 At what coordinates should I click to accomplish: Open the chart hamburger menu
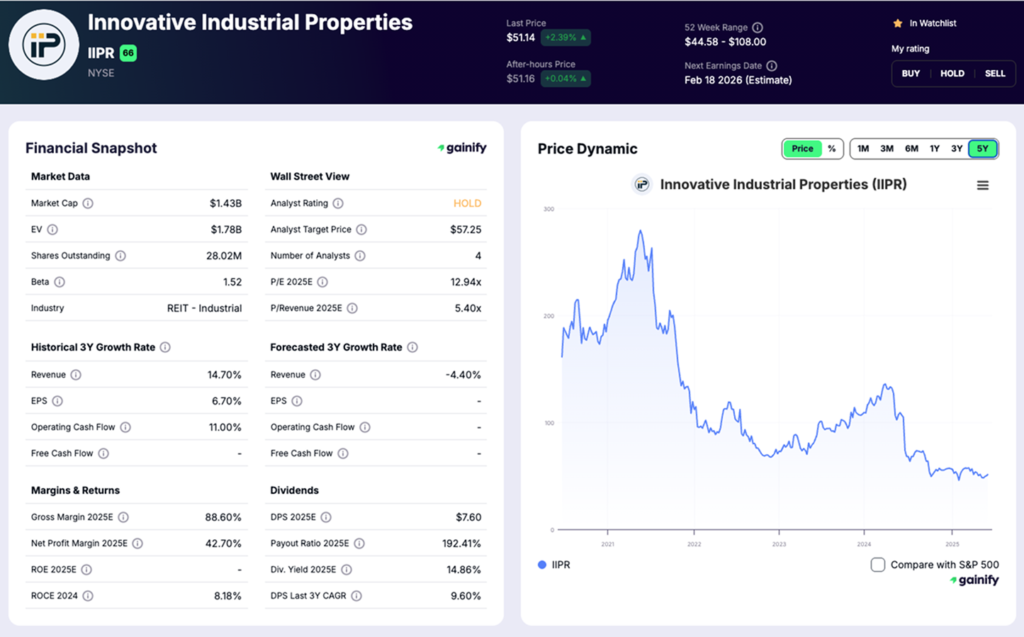pos(983,184)
